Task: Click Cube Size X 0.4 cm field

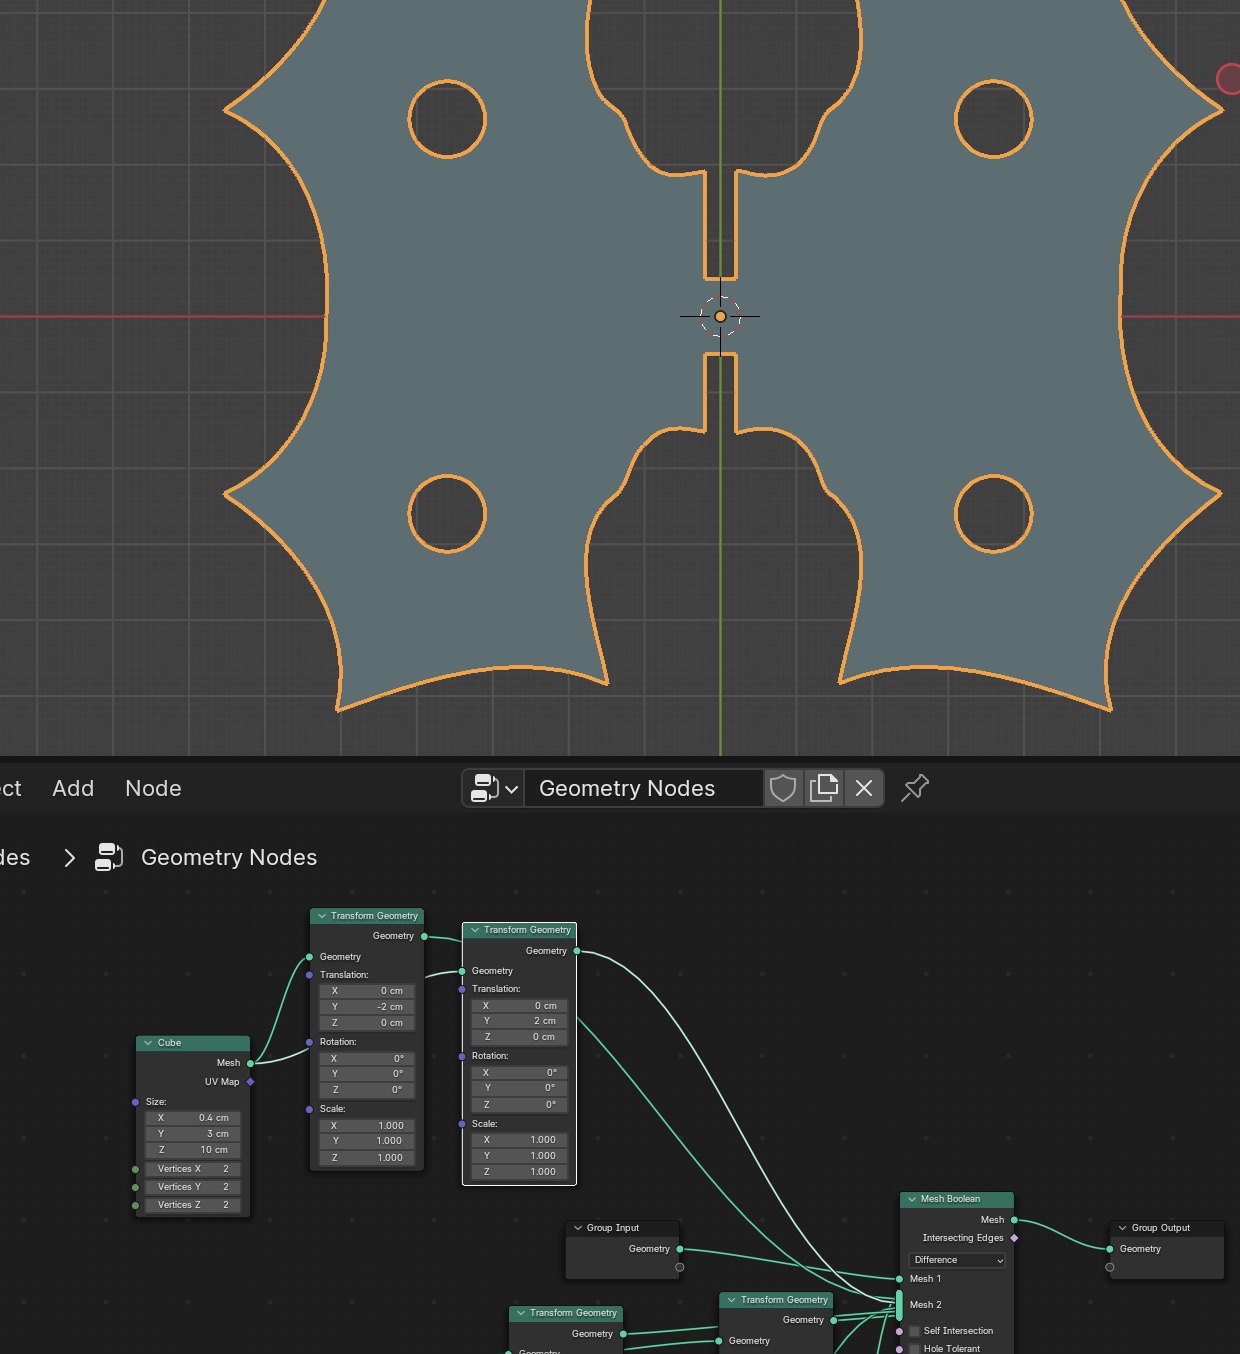Action: (193, 1118)
